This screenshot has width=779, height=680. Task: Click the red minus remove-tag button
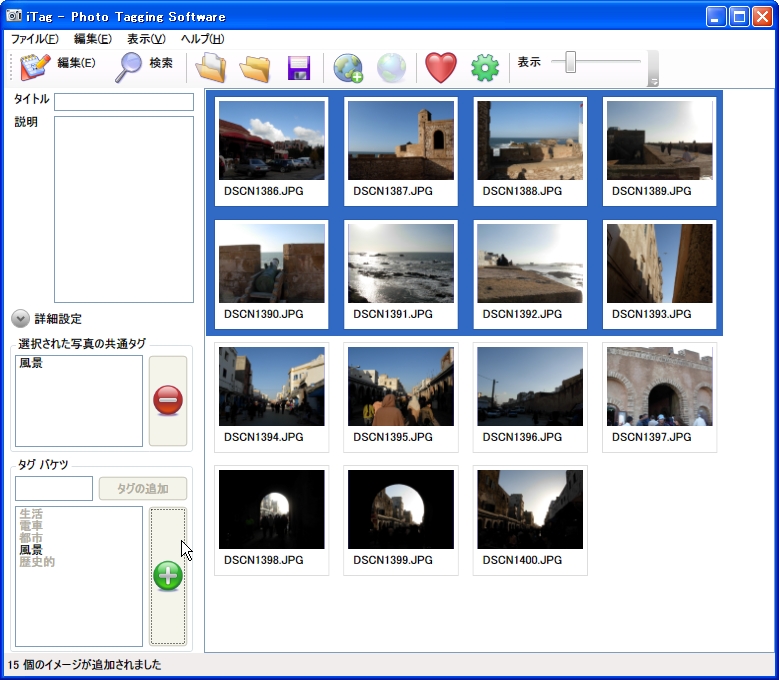coord(168,400)
